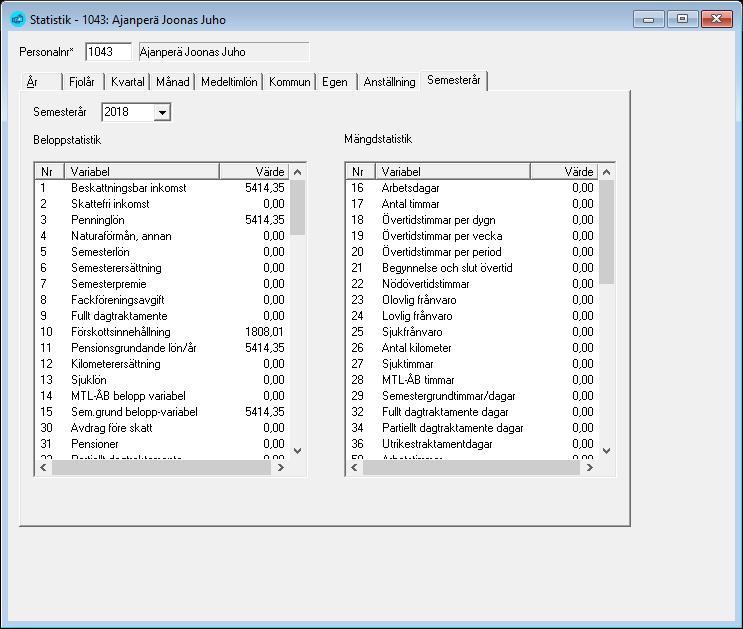Select the Förskottsinnehållning row
Image resolution: width=743 pixels, height=629 pixels.
(x=163, y=332)
